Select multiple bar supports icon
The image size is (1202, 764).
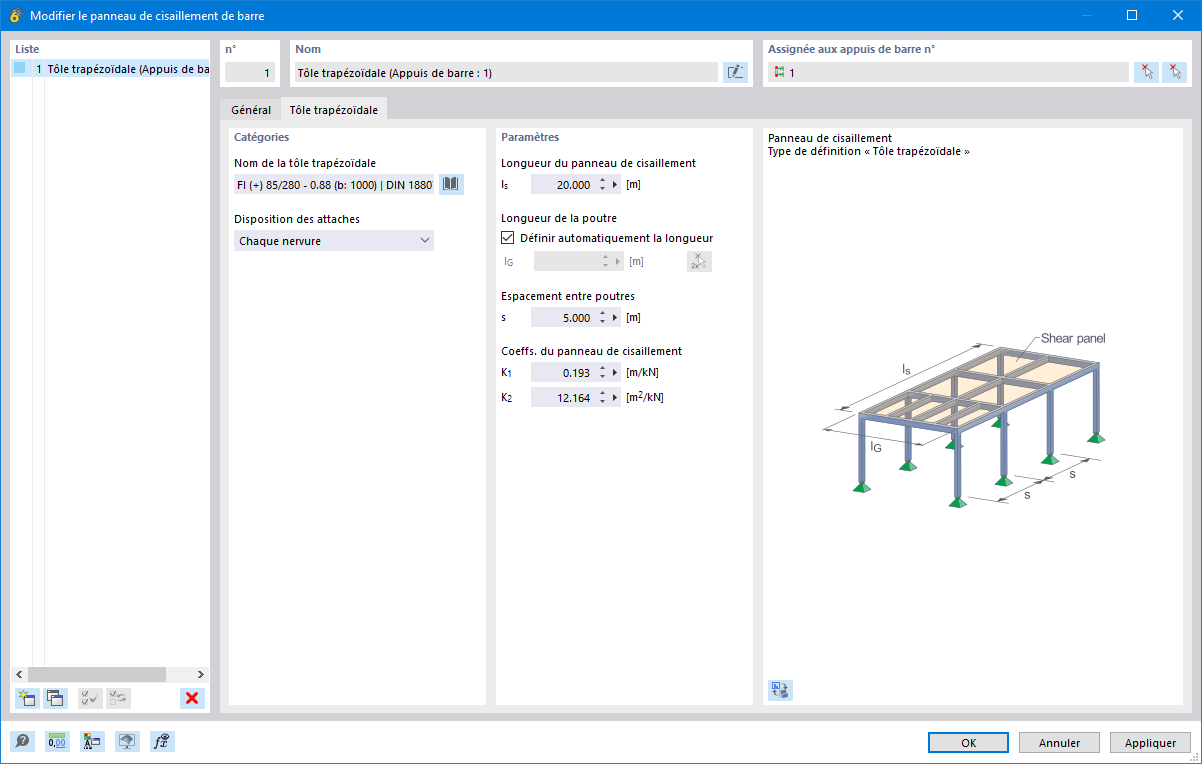pyautogui.click(x=1173, y=72)
